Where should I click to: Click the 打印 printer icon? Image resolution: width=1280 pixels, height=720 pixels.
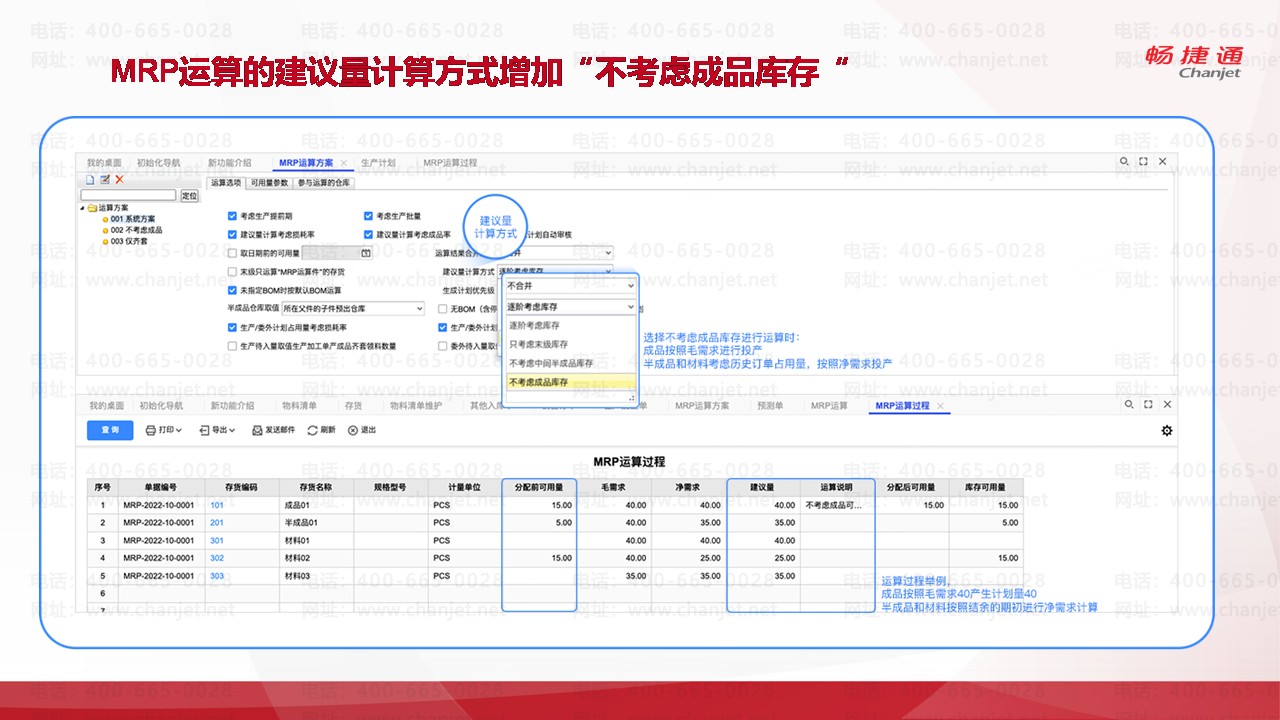click(151, 430)
